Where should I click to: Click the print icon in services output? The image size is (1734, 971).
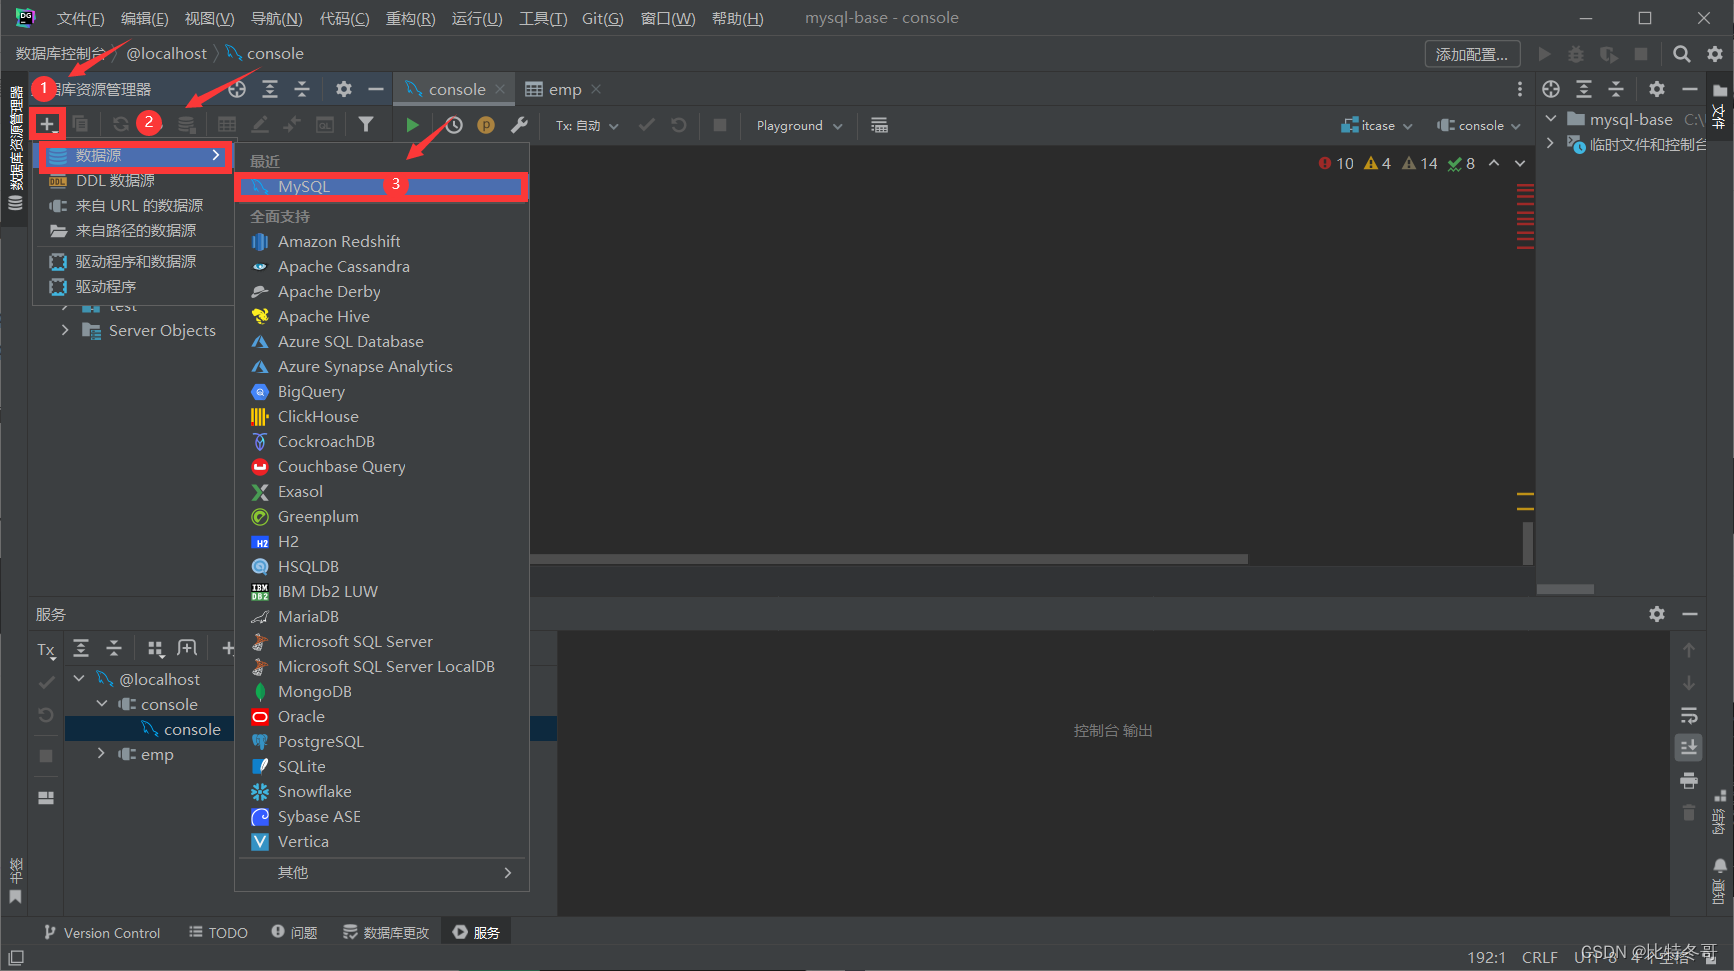tap(1689, 780)
